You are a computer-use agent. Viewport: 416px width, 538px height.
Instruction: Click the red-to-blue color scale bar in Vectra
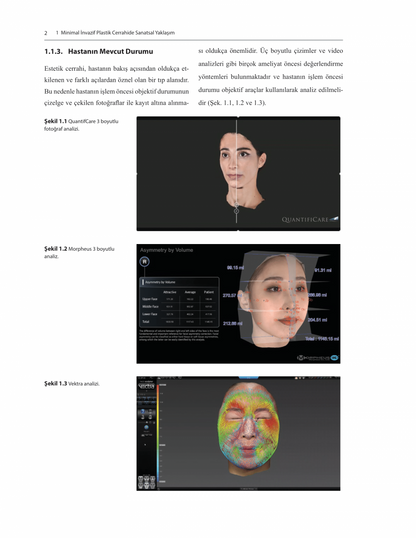(158, 433)
